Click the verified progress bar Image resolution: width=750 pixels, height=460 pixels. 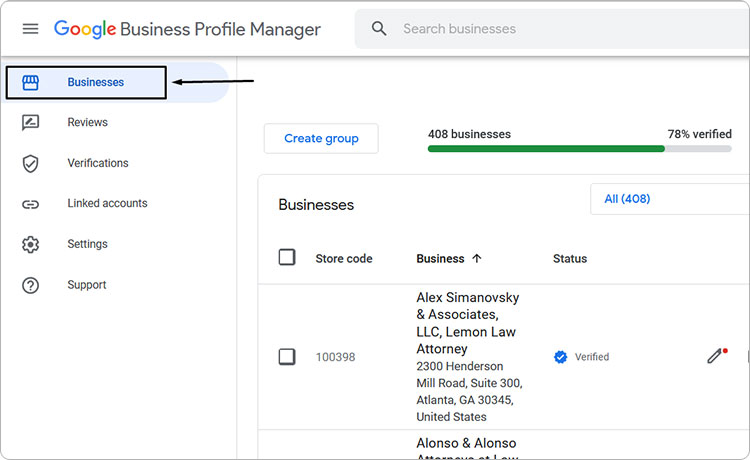click(x=579, y=149)
